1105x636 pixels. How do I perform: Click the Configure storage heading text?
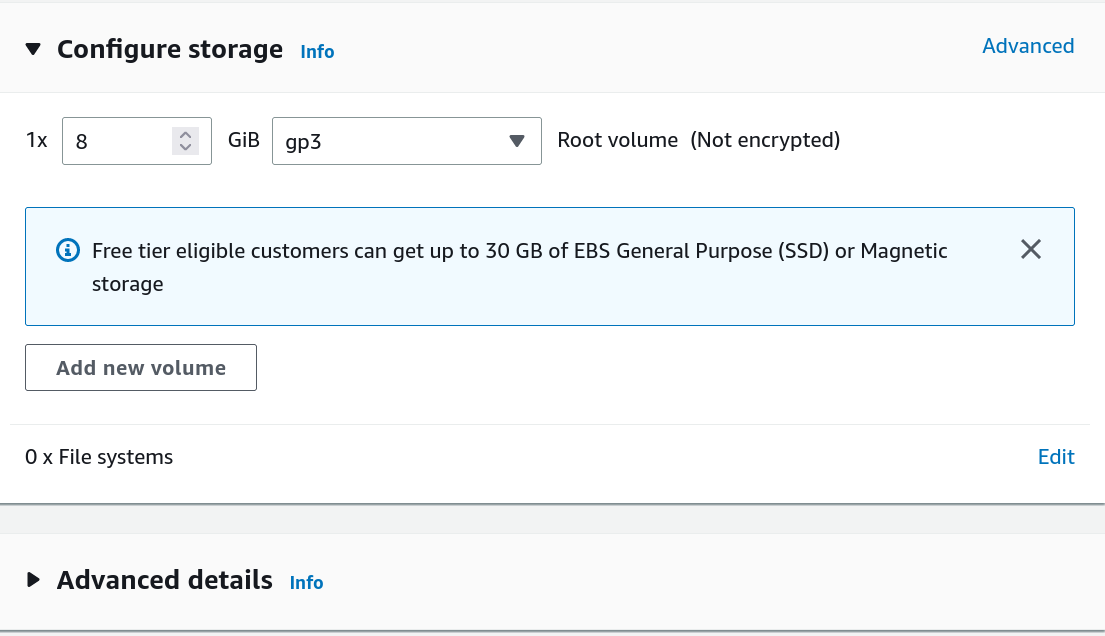(170, 50)
